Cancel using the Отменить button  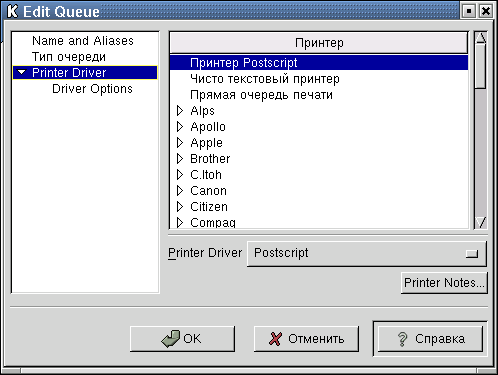point(306,339)
